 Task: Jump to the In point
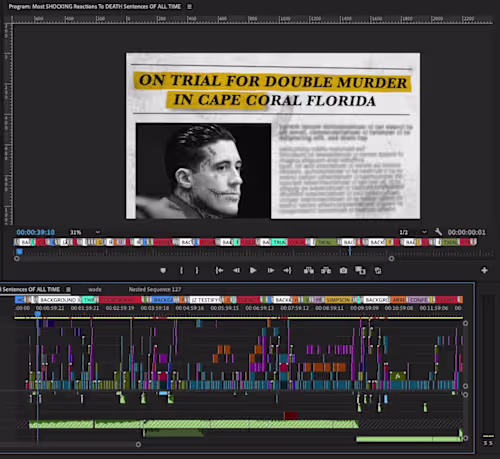click(219, 271)
